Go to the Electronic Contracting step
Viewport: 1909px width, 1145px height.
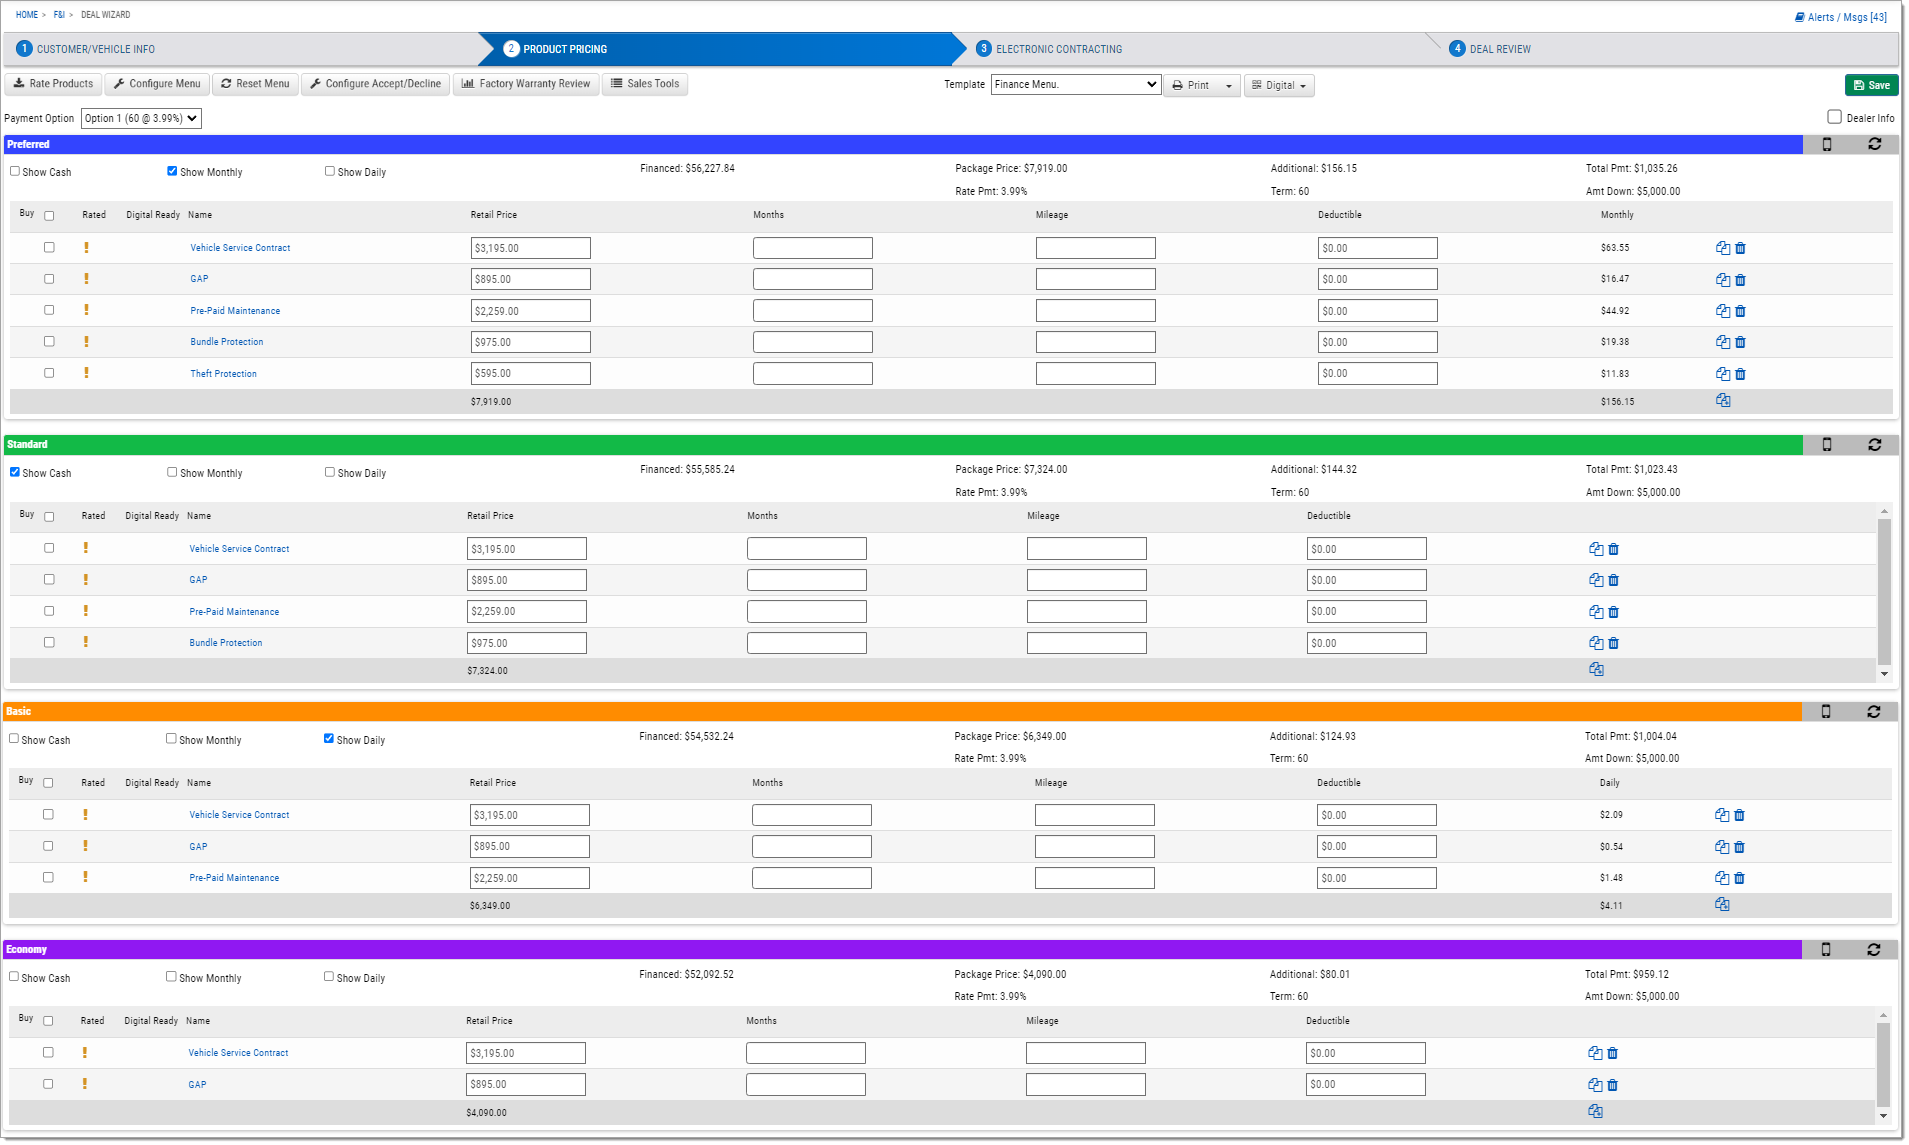coord(1059,49)
